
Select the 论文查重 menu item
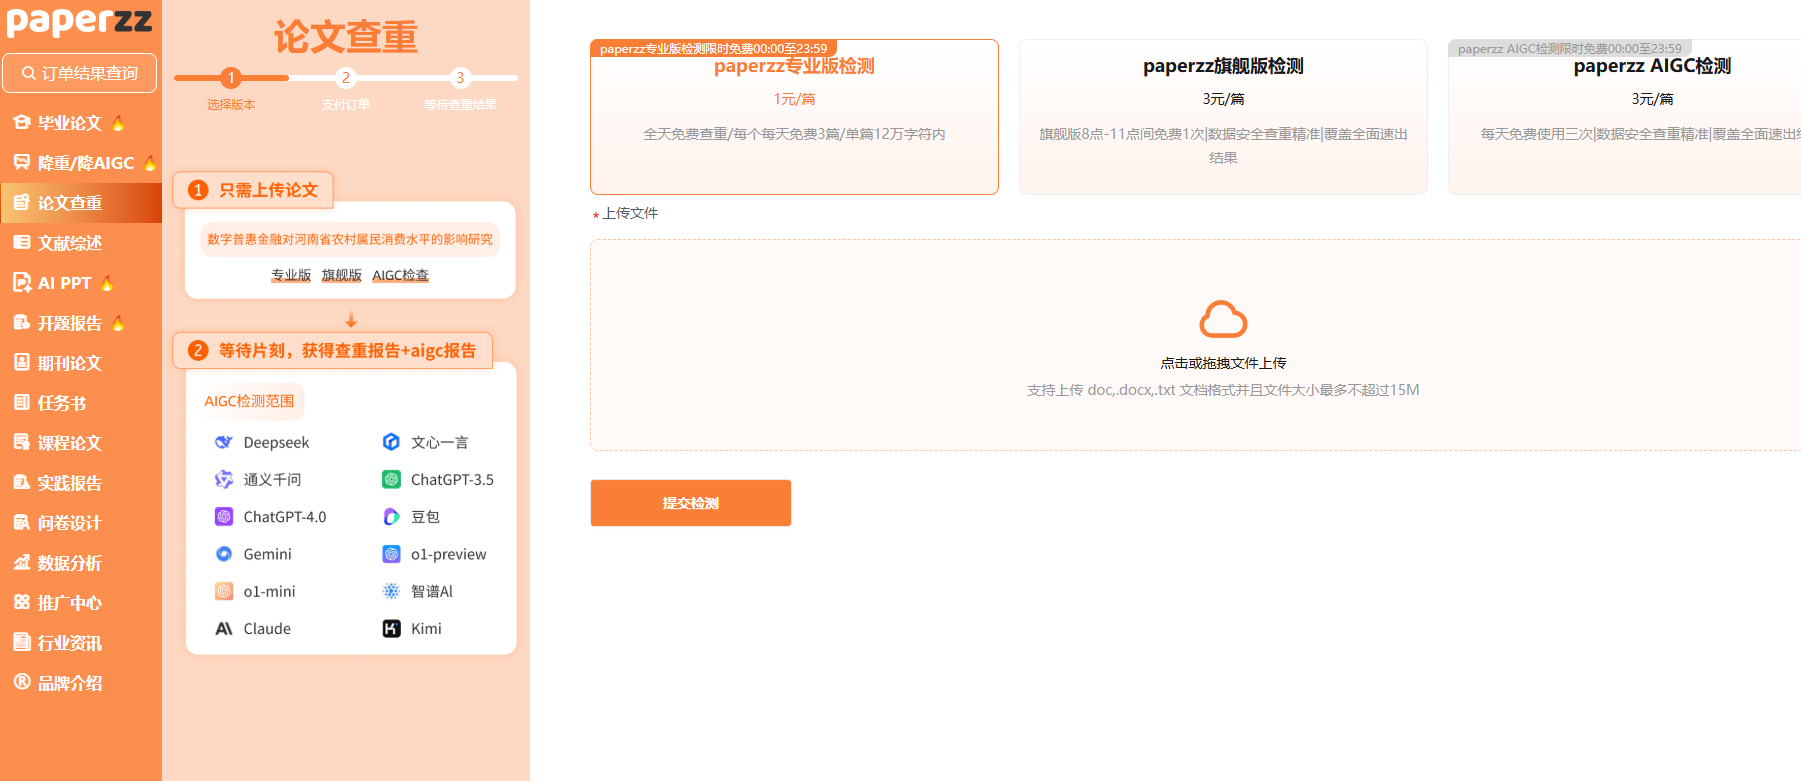(x=80, y=203)
